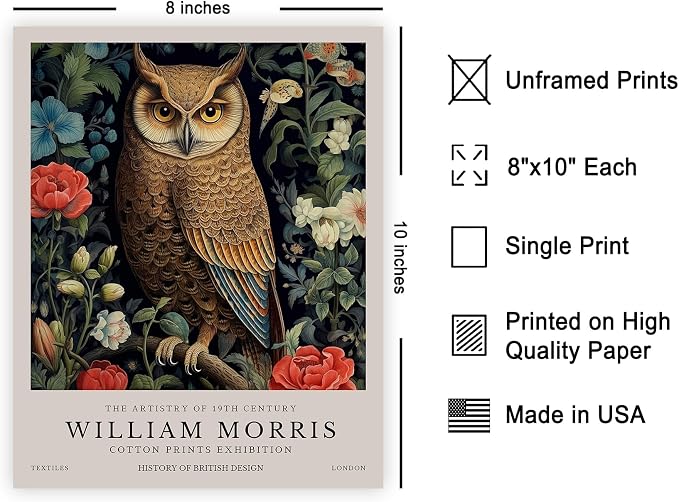Click the 'LONDON' footer word
The image size is (679, 502).
349,468
